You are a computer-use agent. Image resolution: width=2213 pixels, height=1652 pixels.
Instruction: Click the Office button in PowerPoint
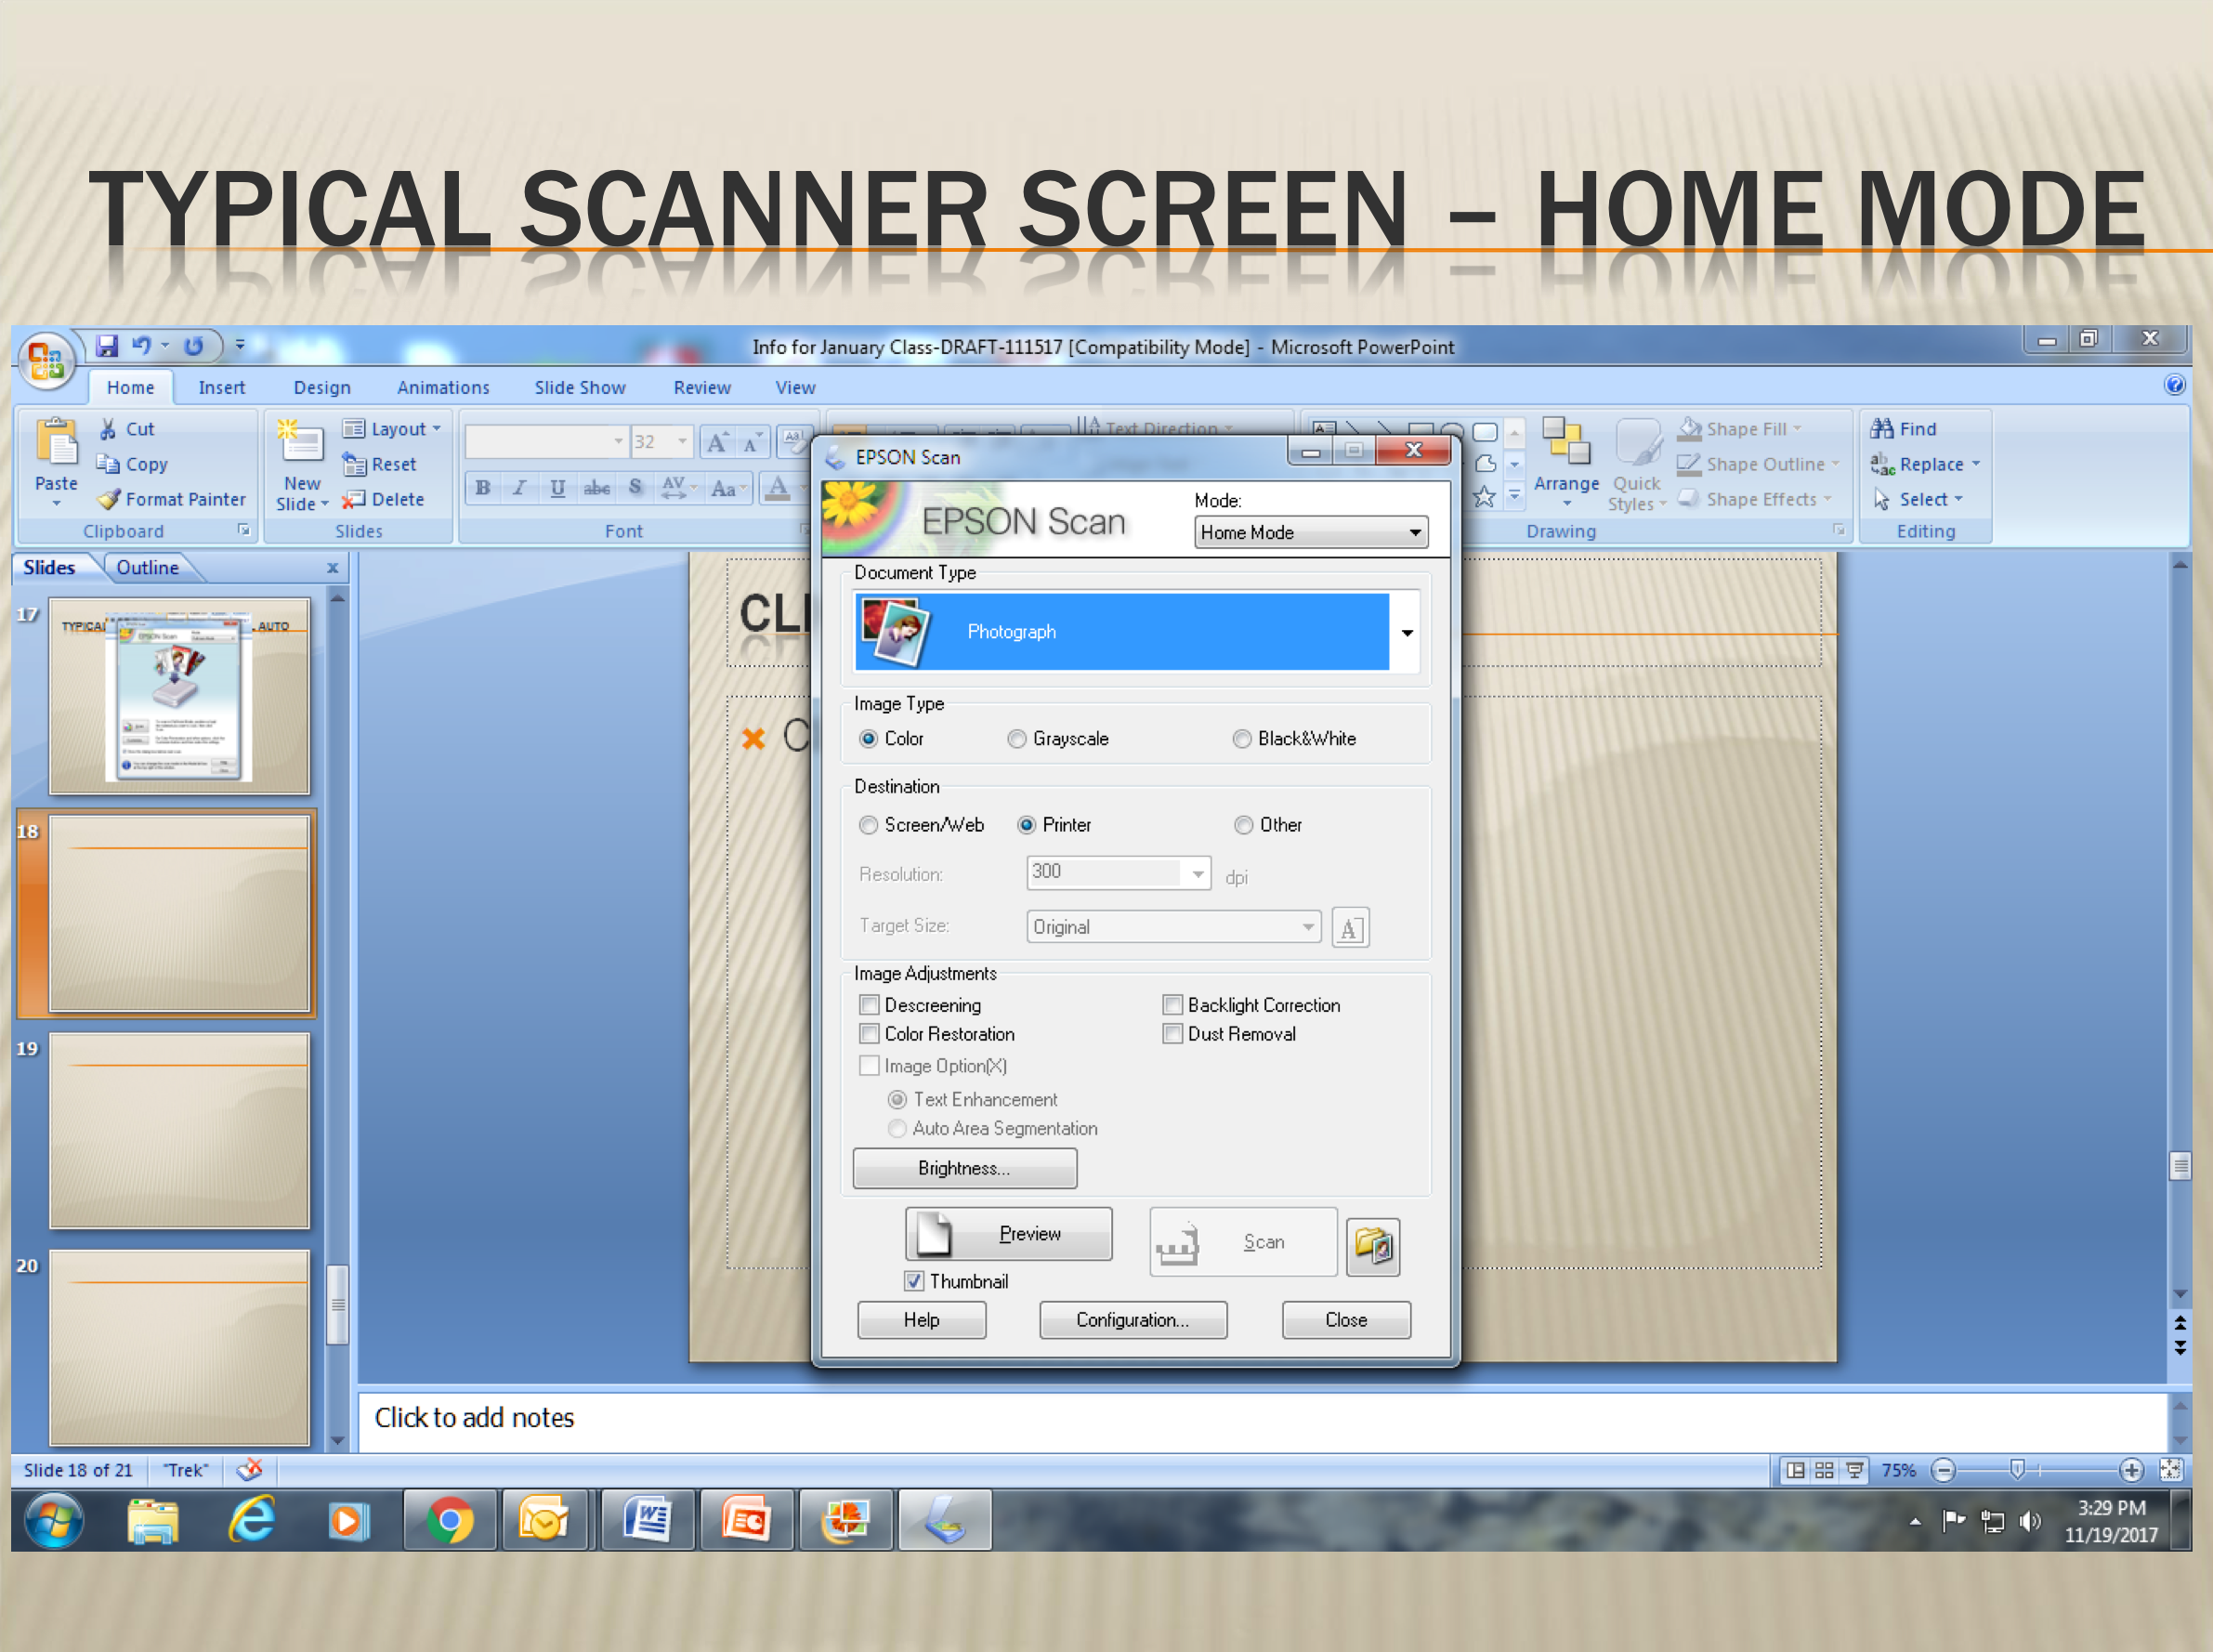coord(46,361)
